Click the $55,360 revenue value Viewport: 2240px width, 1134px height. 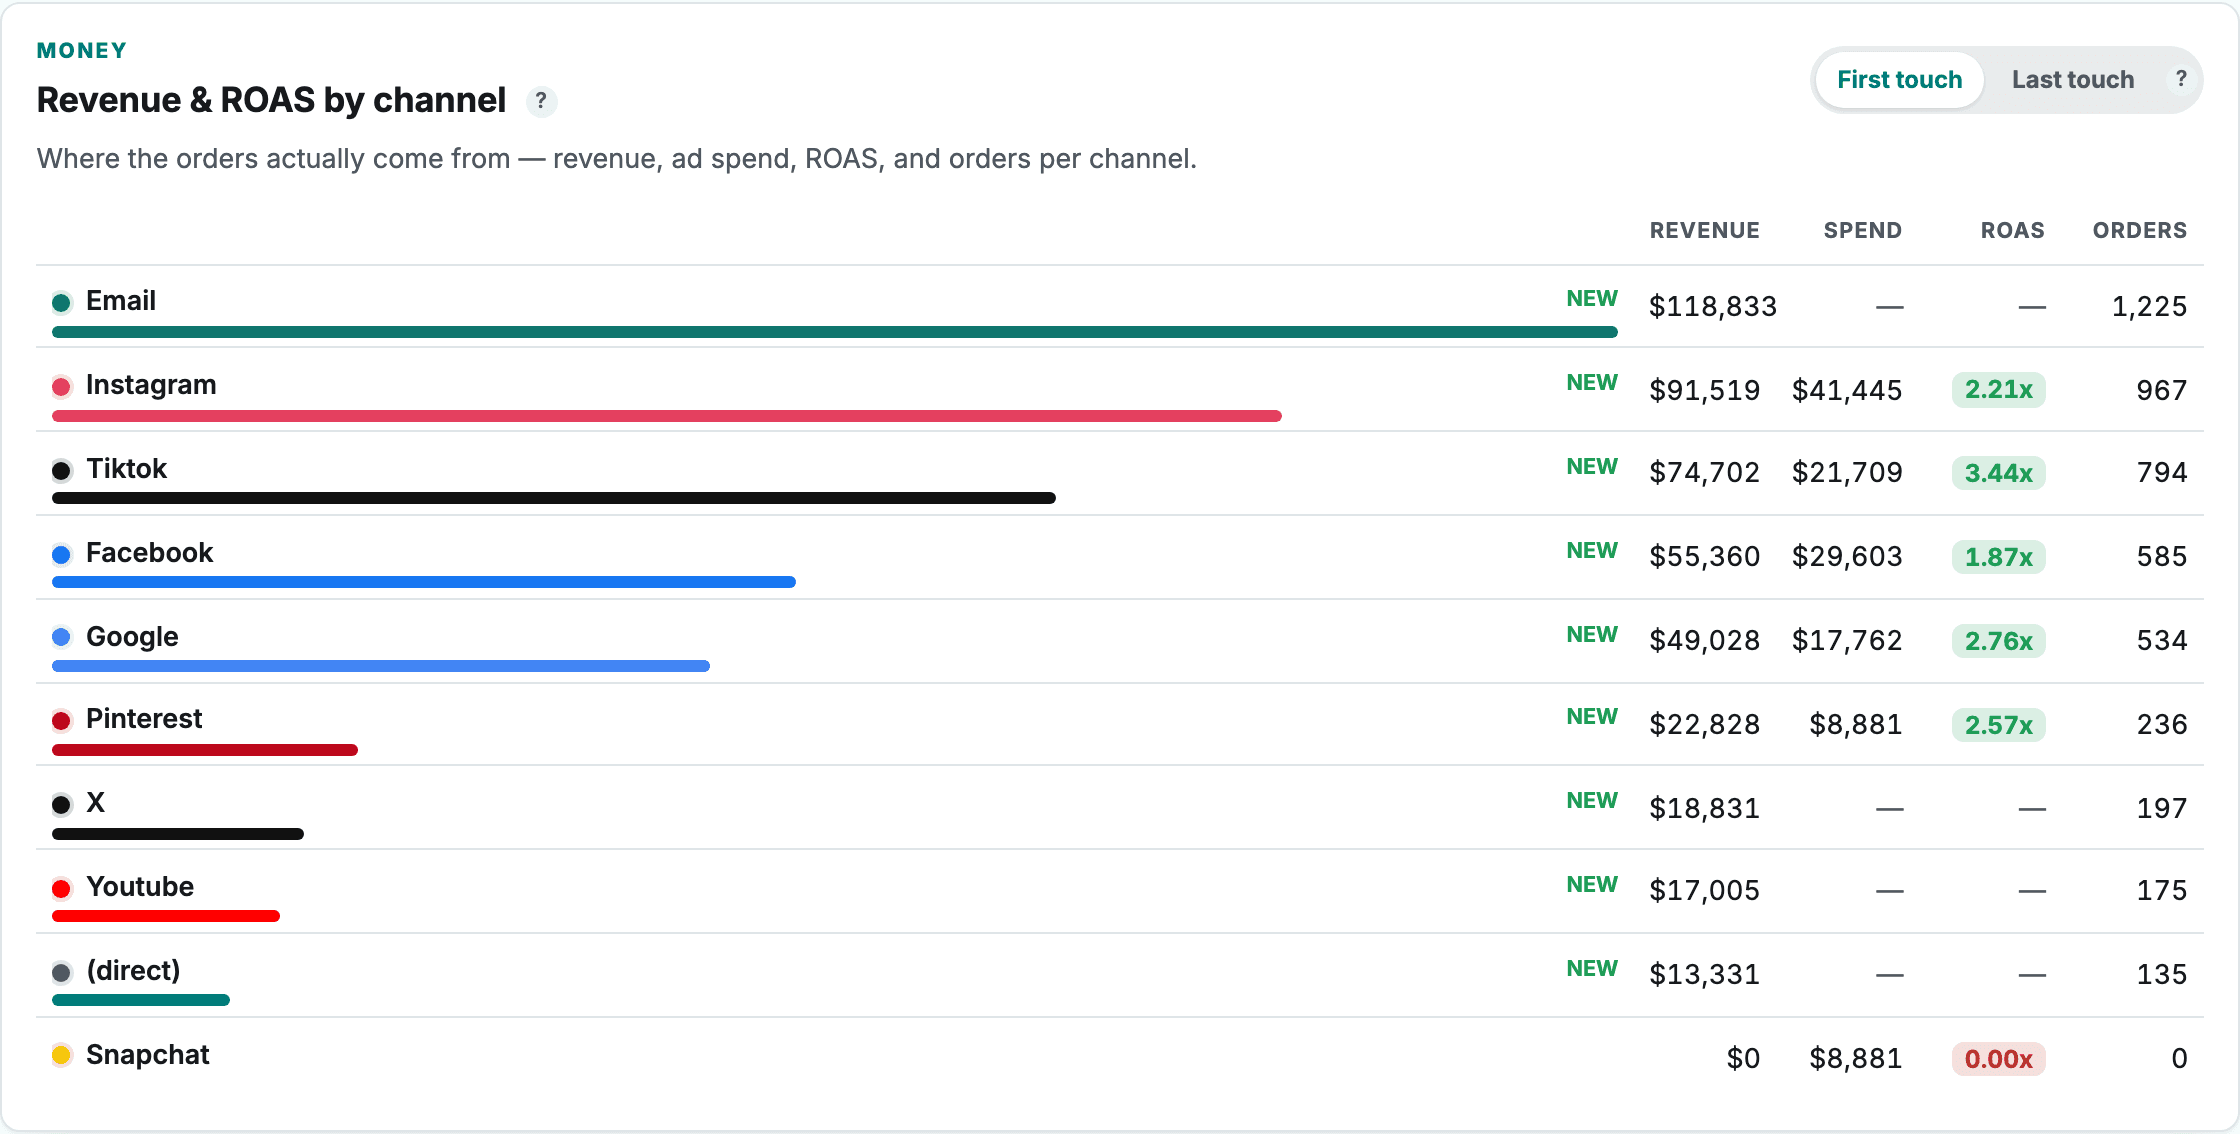[x=1704, y=556]
